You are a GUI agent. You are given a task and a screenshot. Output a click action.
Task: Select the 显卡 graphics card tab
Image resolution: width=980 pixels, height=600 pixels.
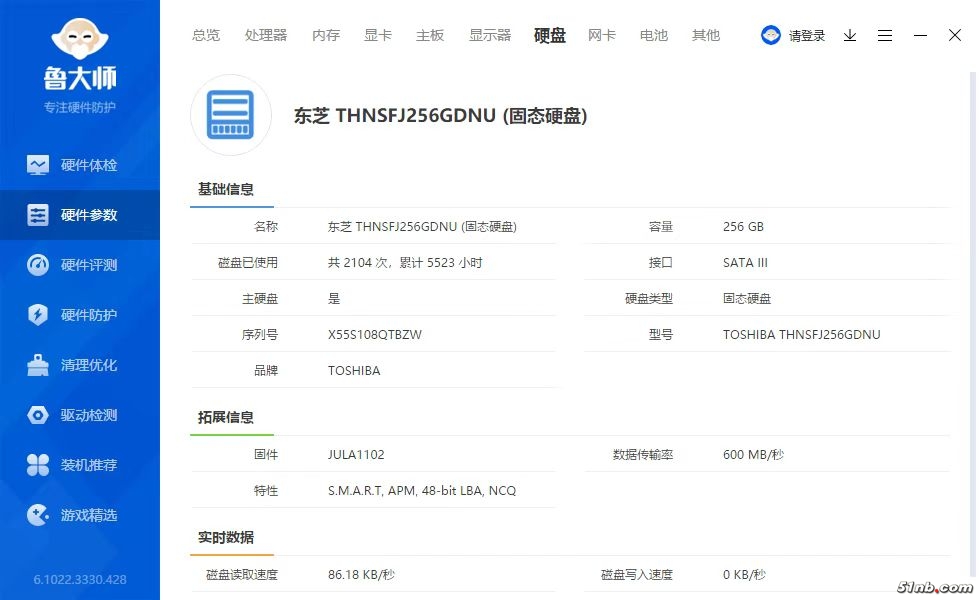pos(378,35)
